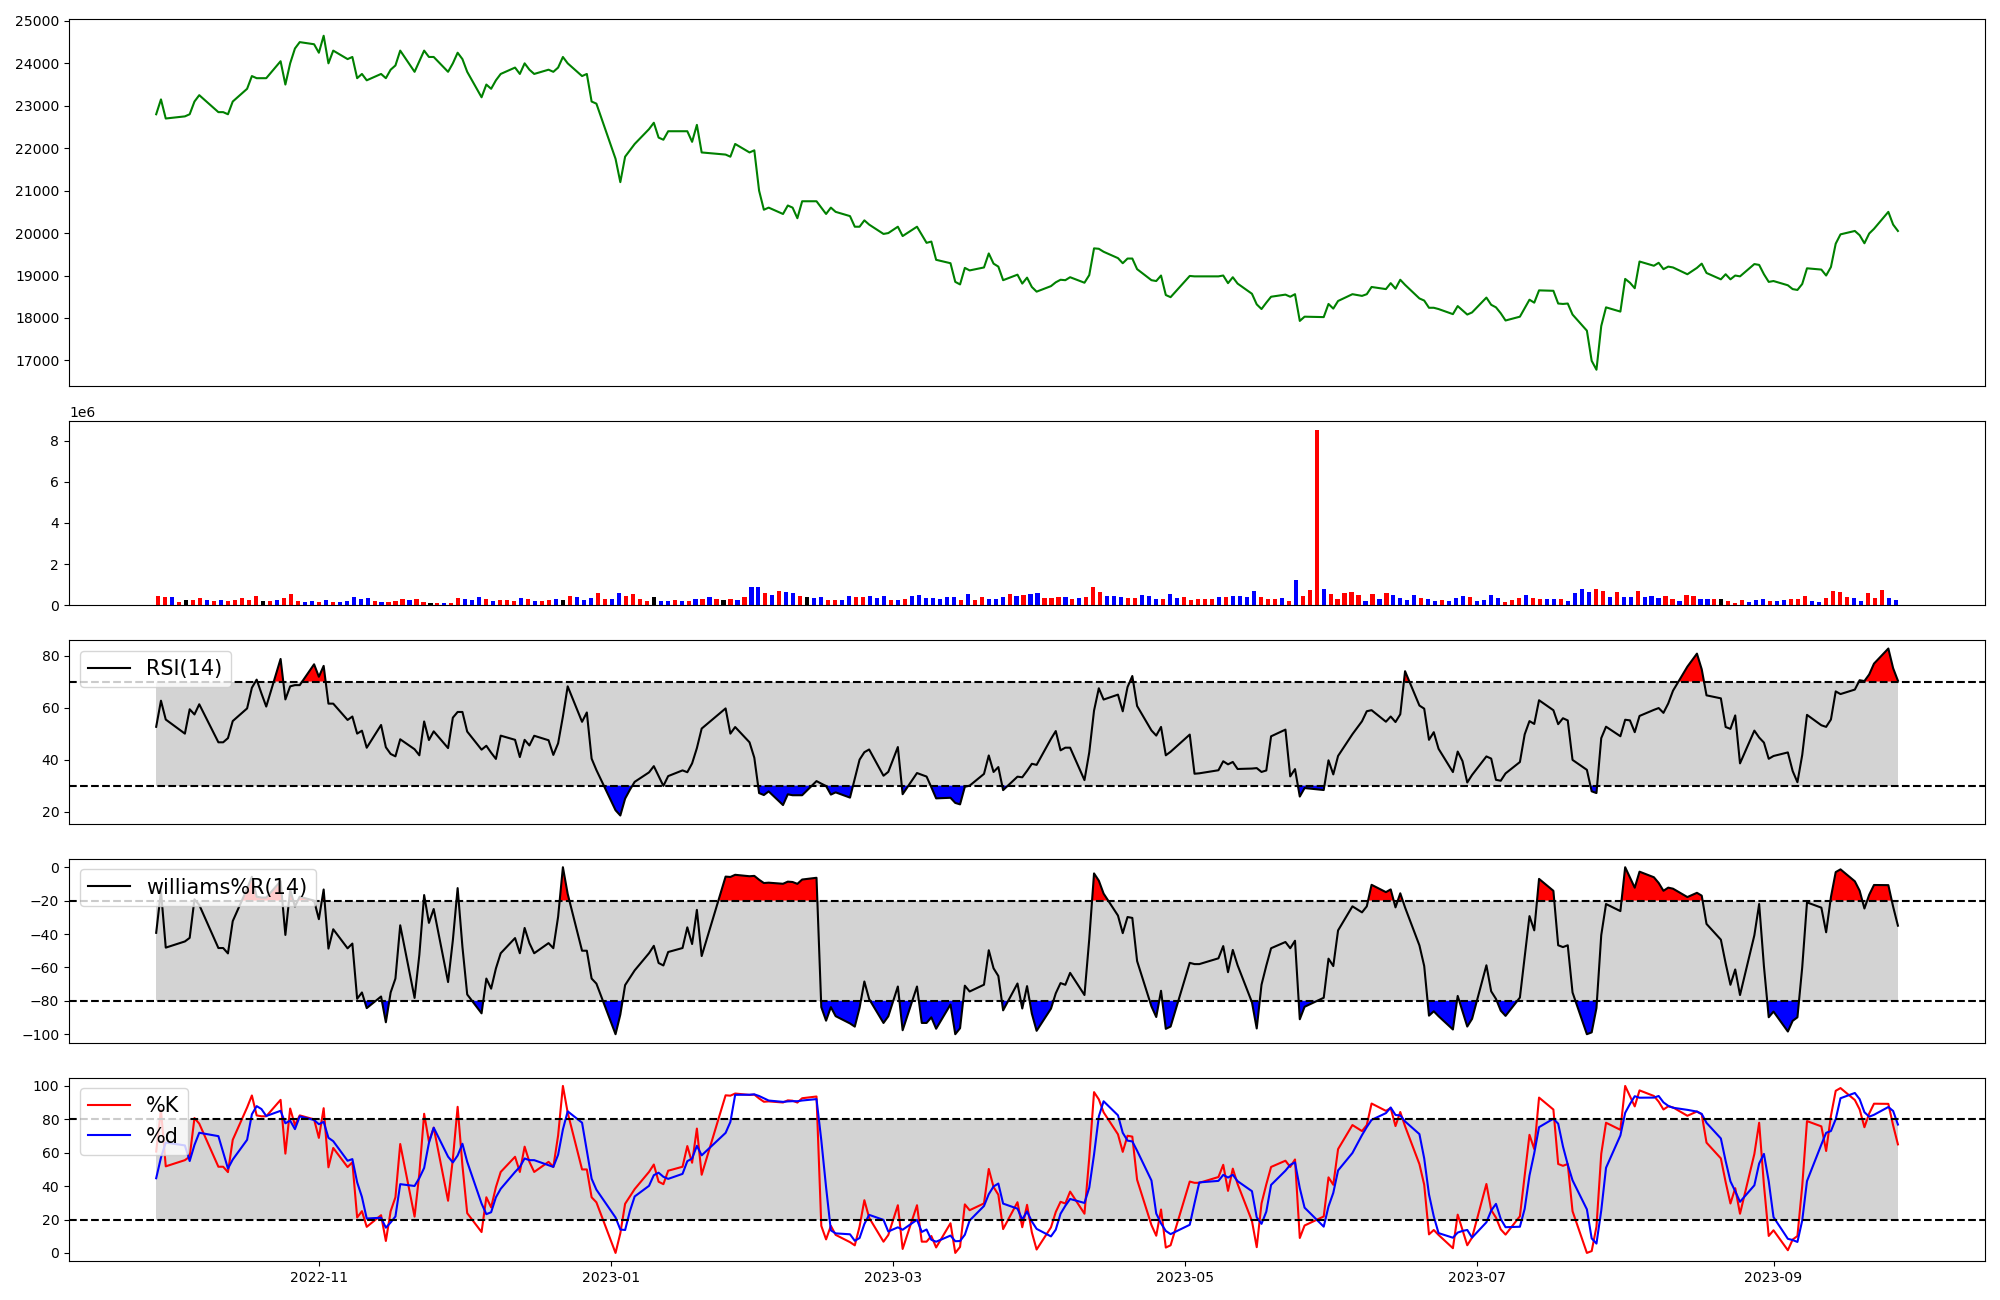Click the -100 tick on Williams %R axis
Image resolution: width=2000 pixels, height=1300 pixels.
tap(40, 1035)
